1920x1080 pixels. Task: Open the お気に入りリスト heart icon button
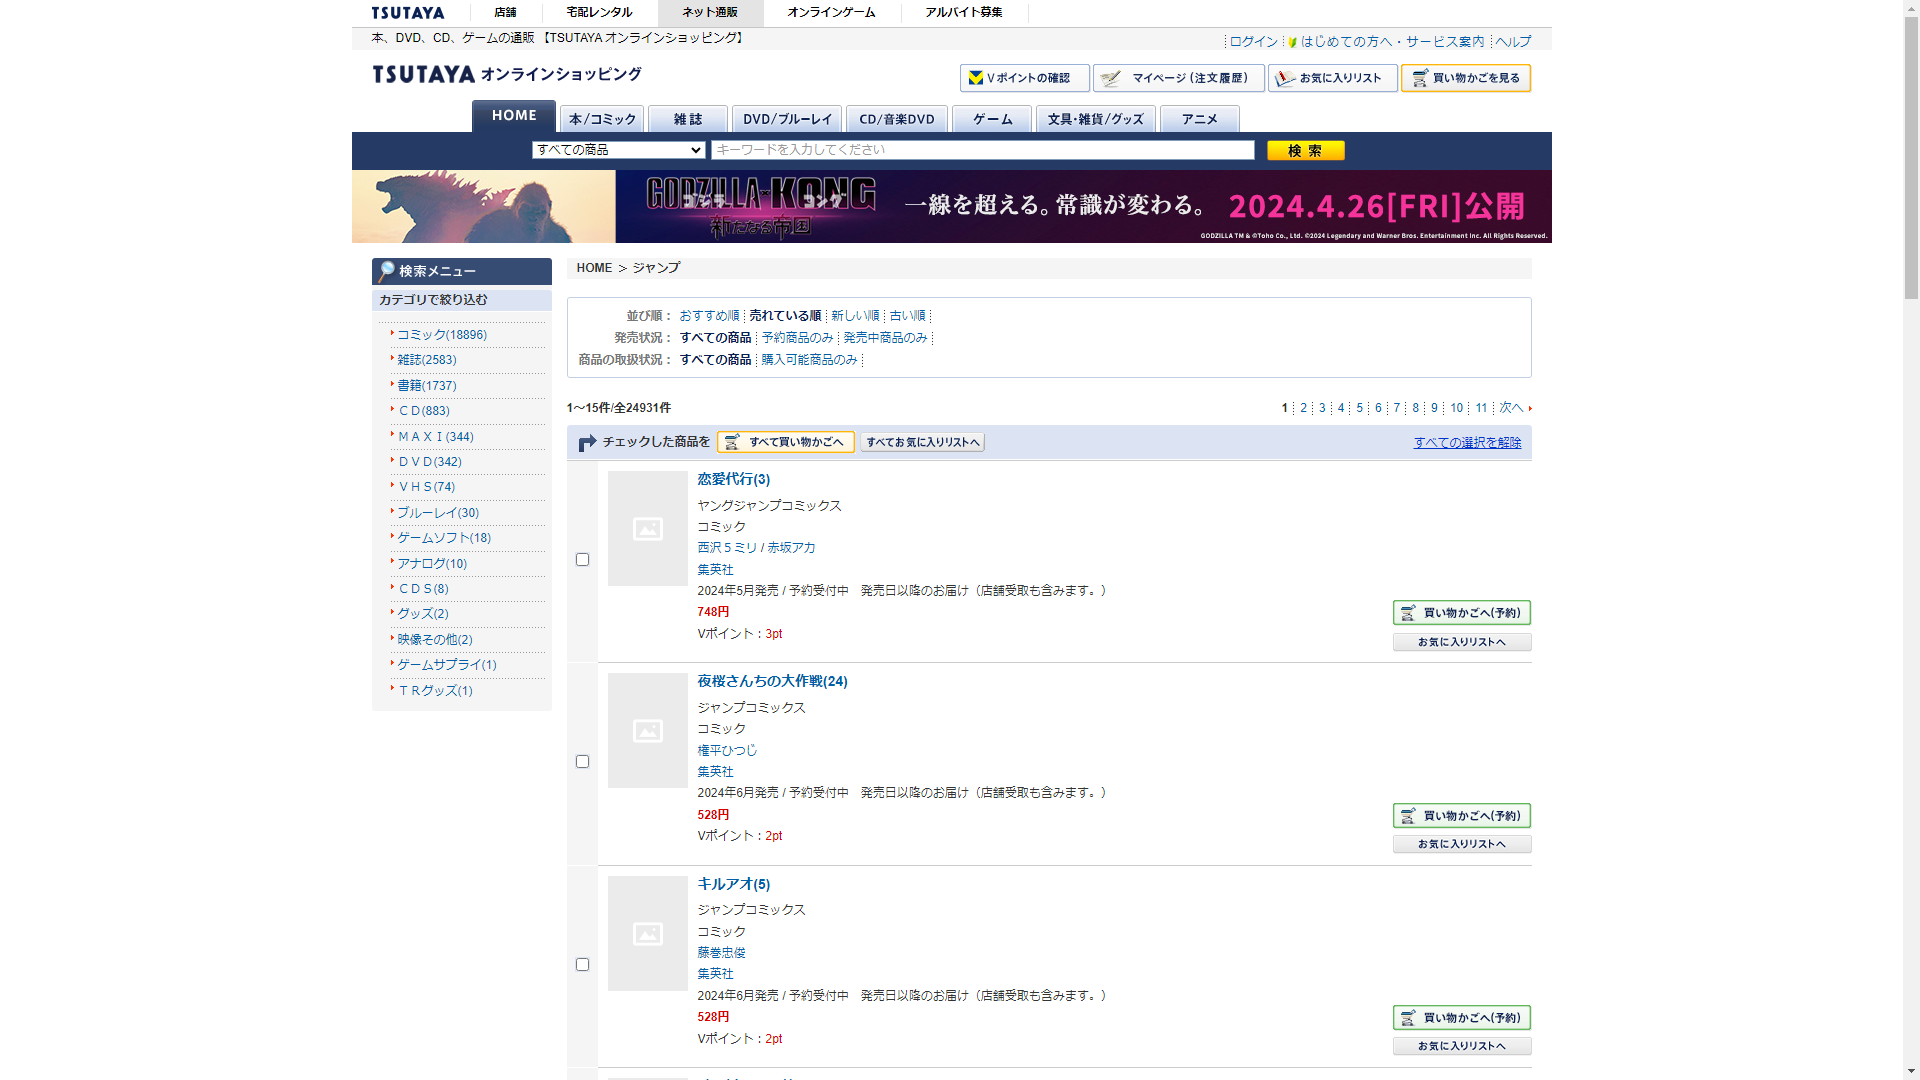pyautogui.click(x=1332, y=78)
